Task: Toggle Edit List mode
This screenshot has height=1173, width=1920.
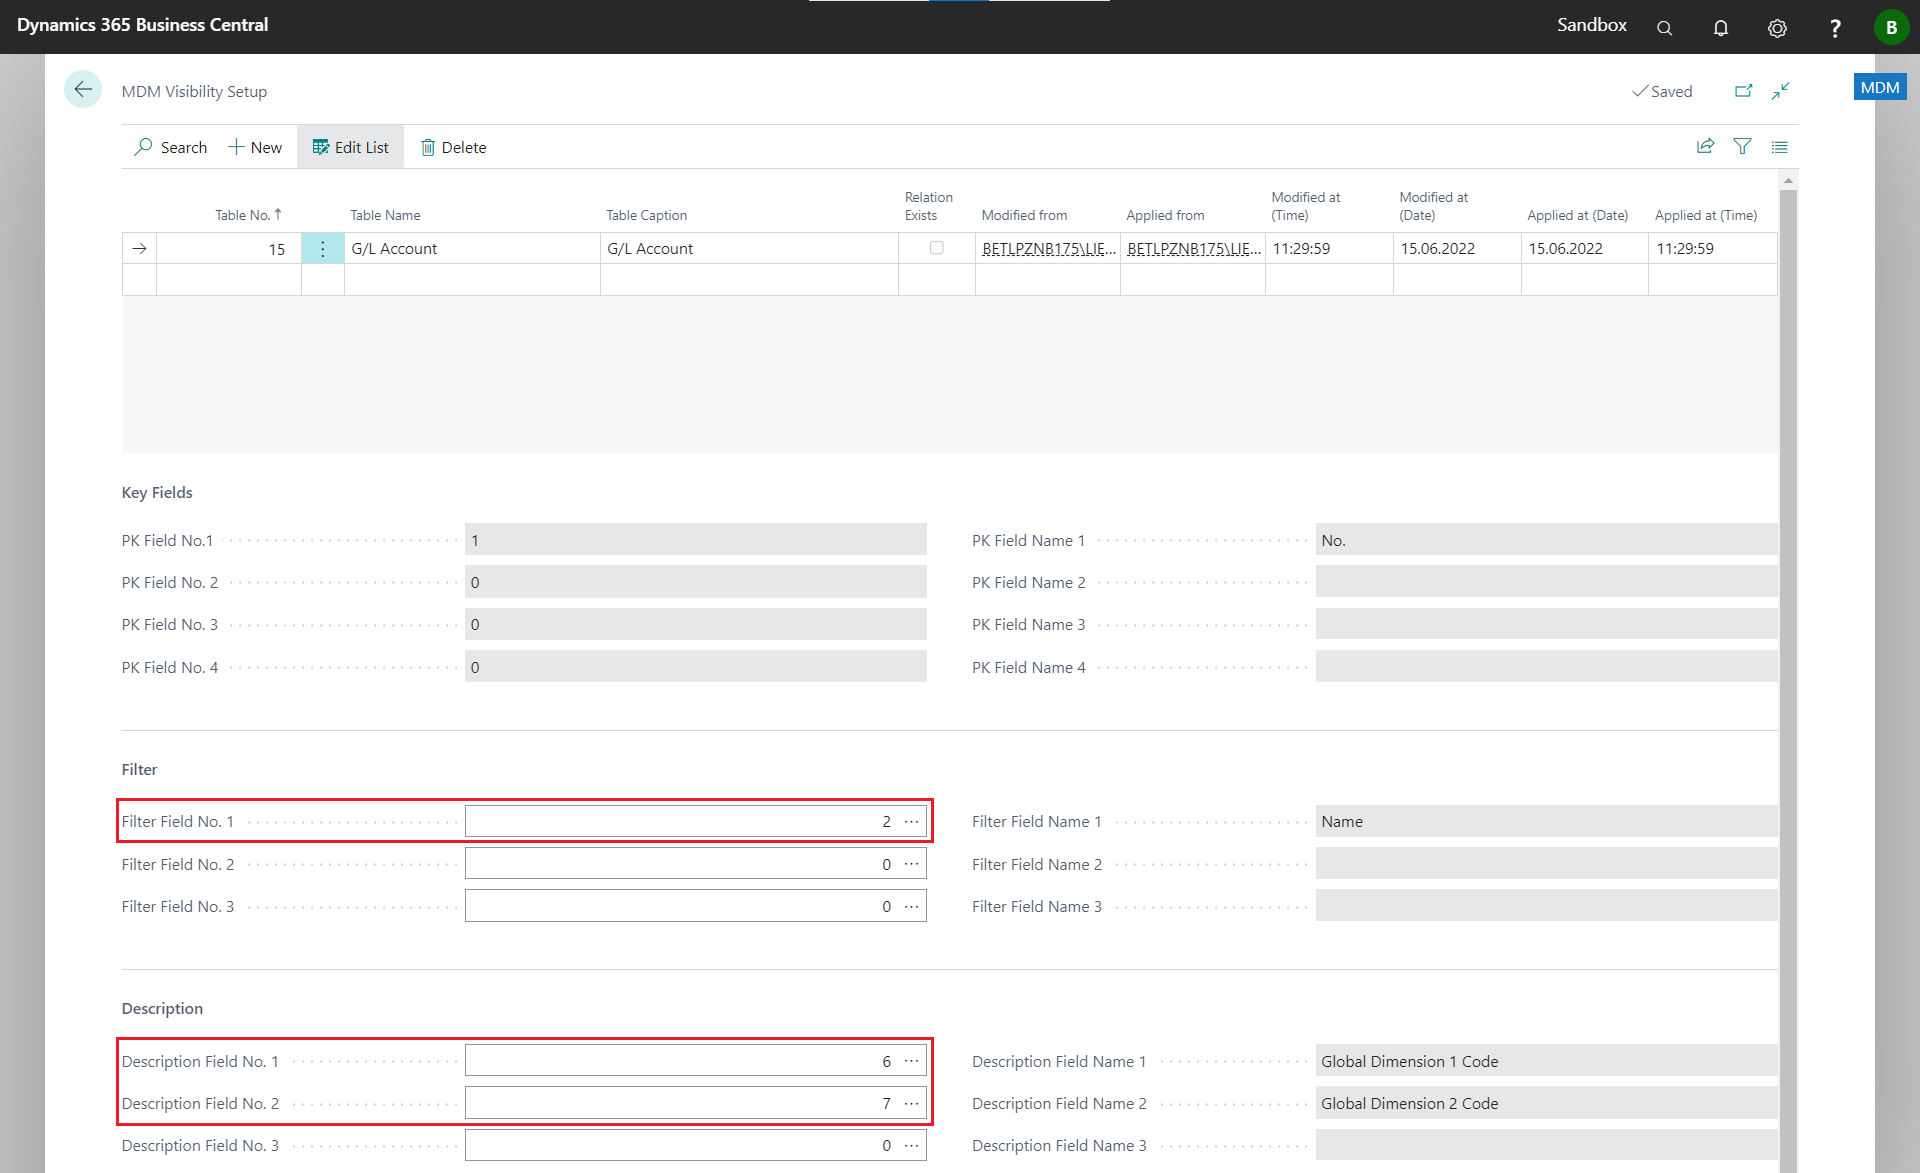Action: [350, 147]
